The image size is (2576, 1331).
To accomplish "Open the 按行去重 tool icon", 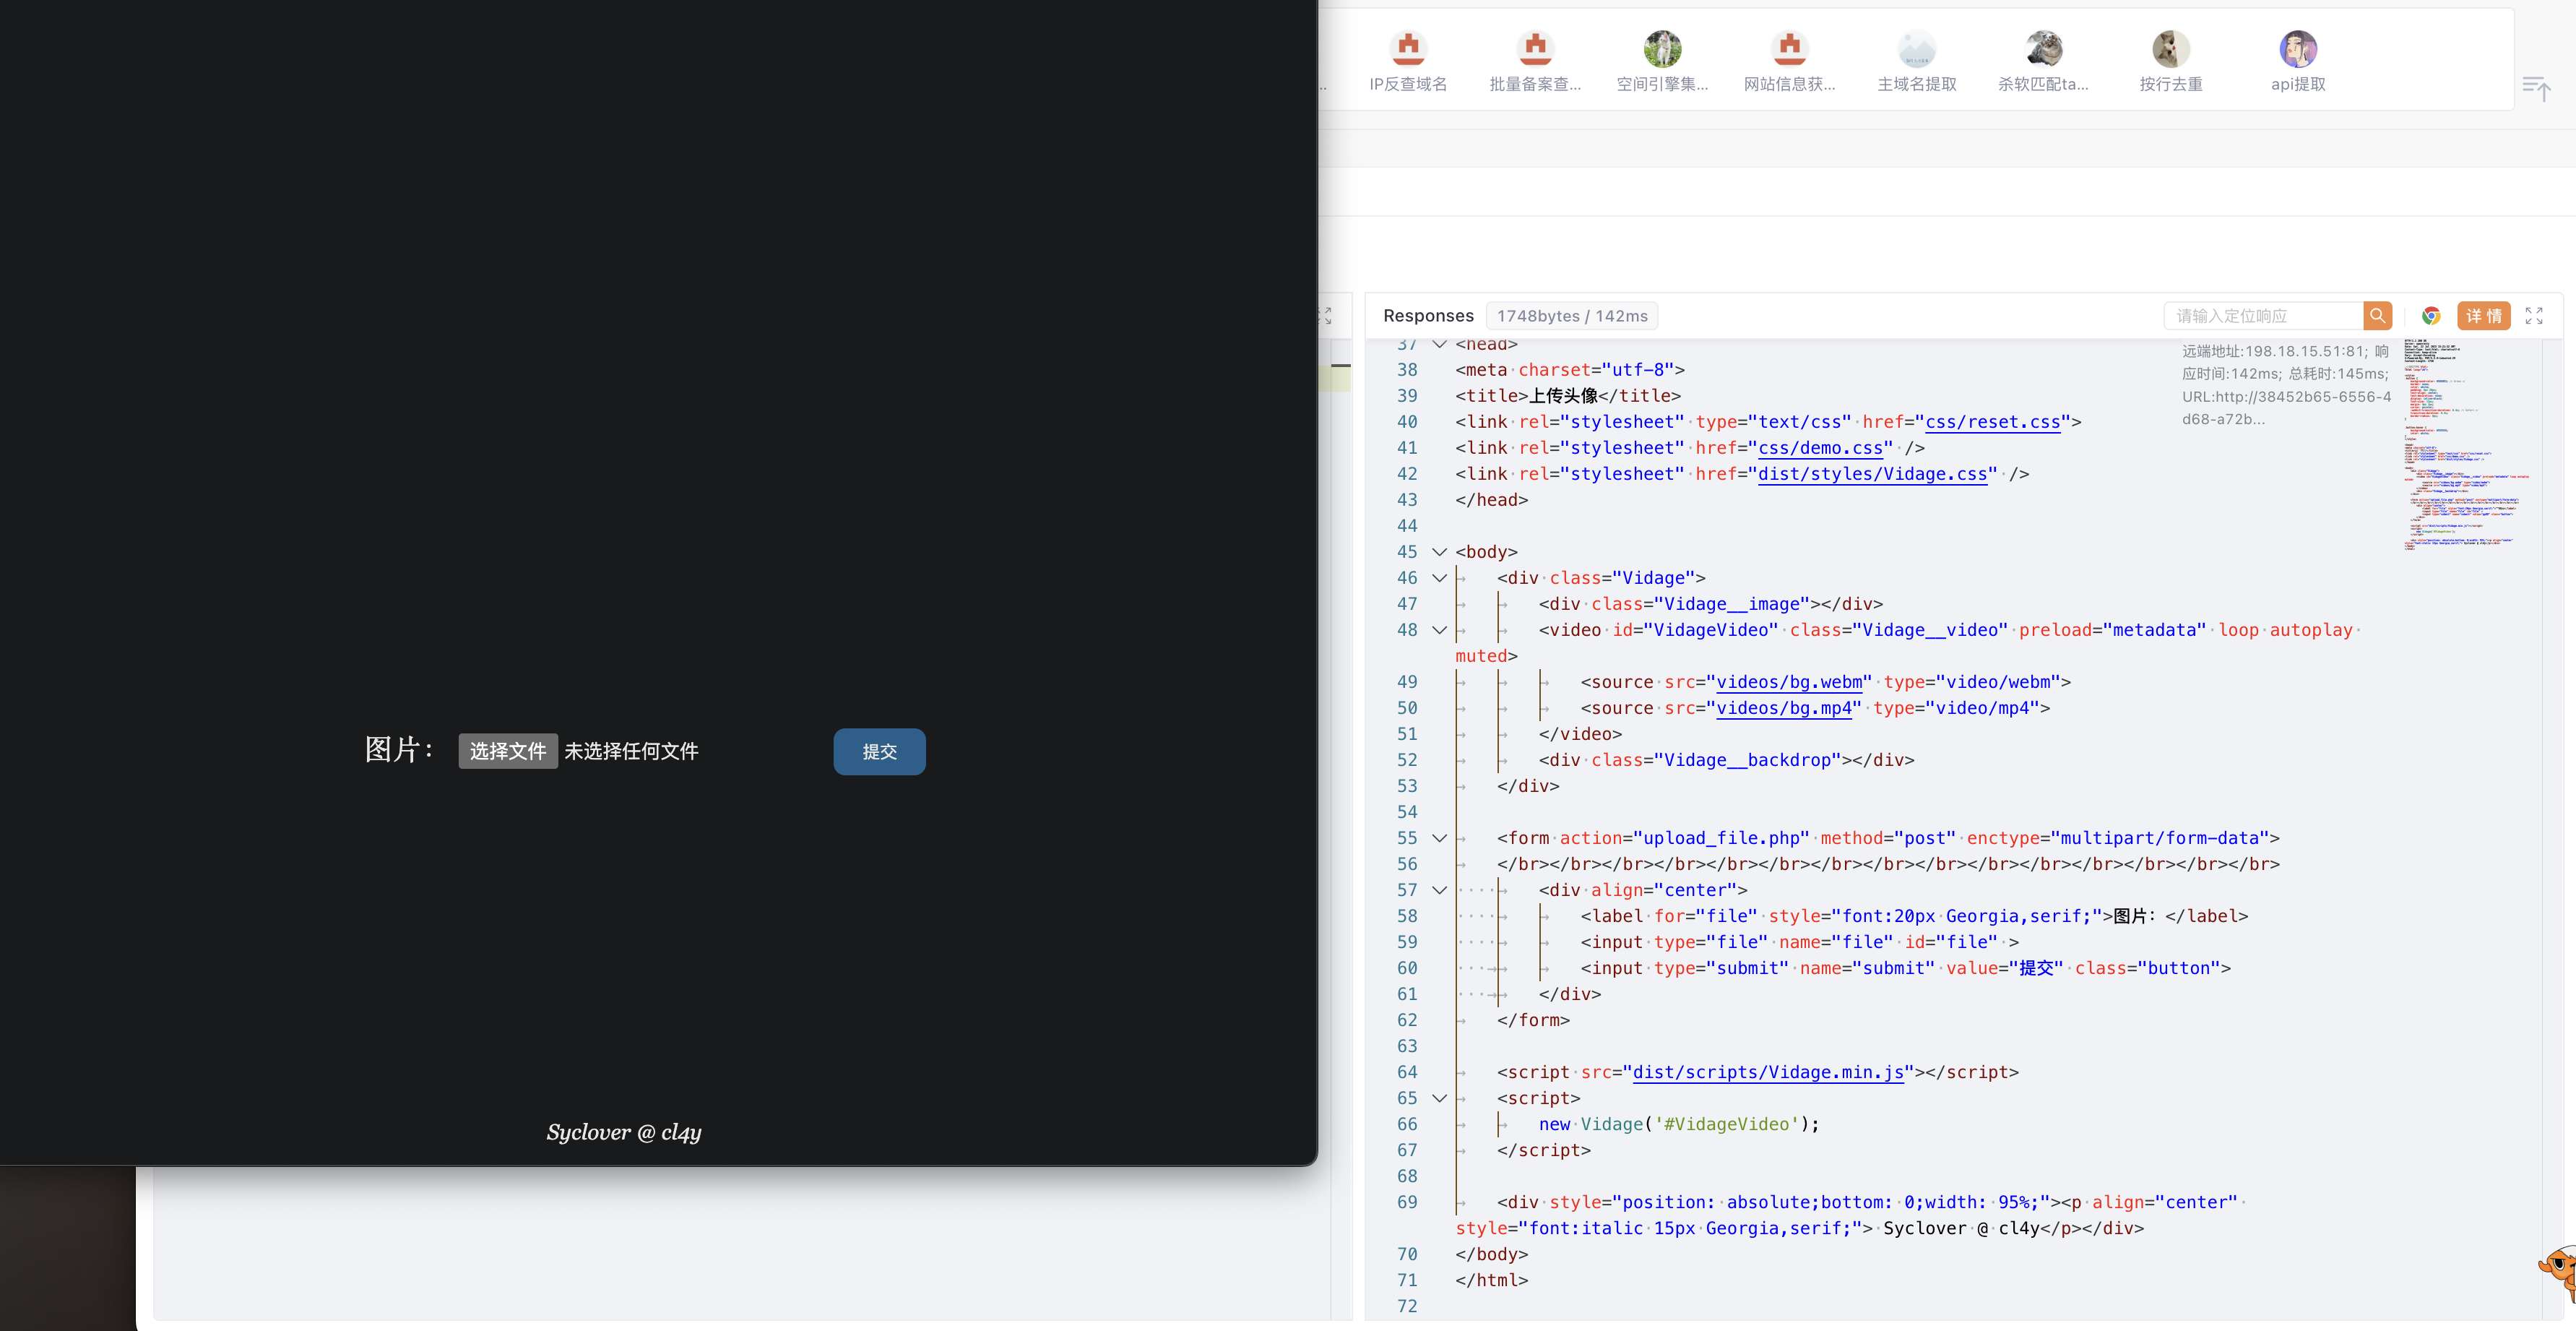I will coord(2171,49).
